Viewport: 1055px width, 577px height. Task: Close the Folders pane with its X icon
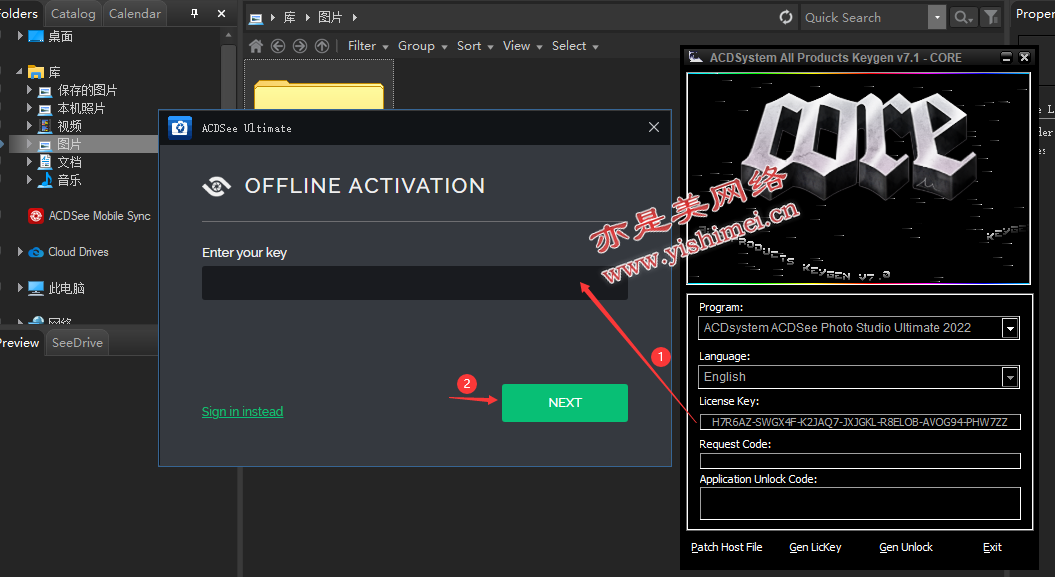click(x=221, y=13)
